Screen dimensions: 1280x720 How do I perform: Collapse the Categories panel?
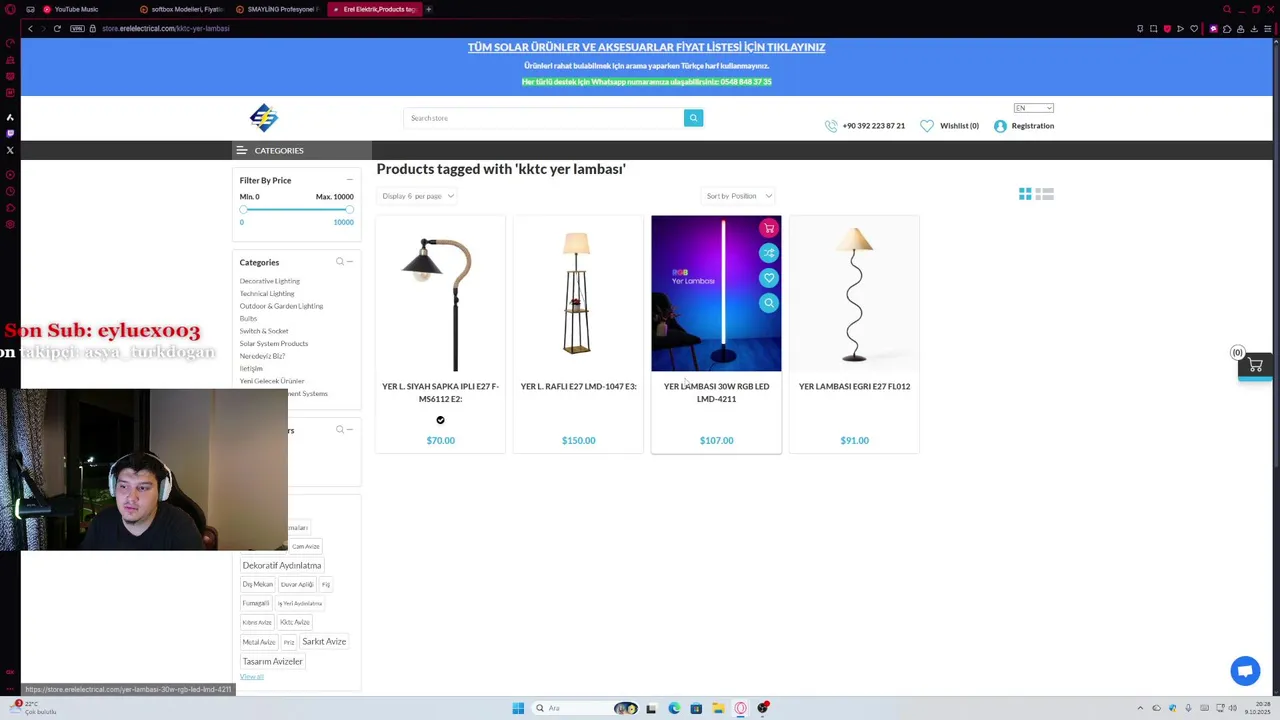tap(350, 262)
